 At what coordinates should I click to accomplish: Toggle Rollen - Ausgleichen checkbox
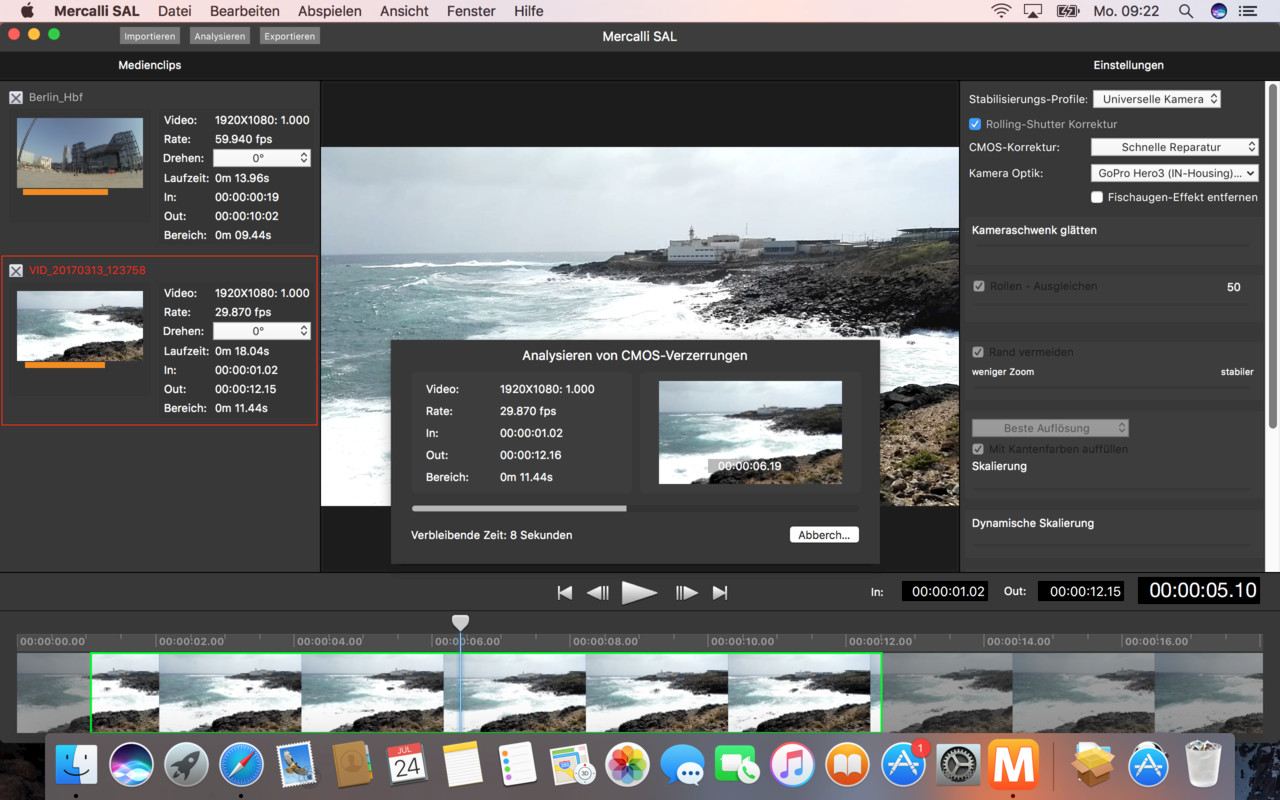979,286
